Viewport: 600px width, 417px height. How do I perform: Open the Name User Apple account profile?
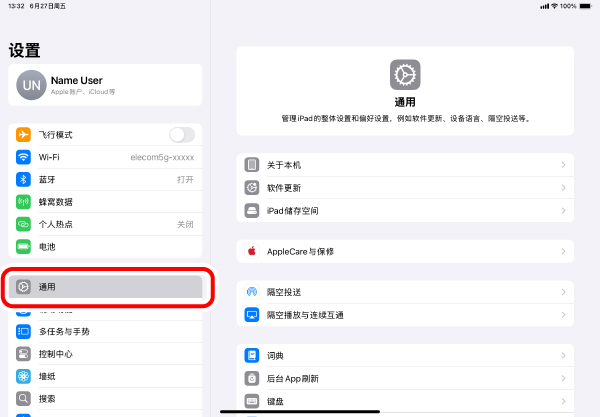tap(105, 86)
